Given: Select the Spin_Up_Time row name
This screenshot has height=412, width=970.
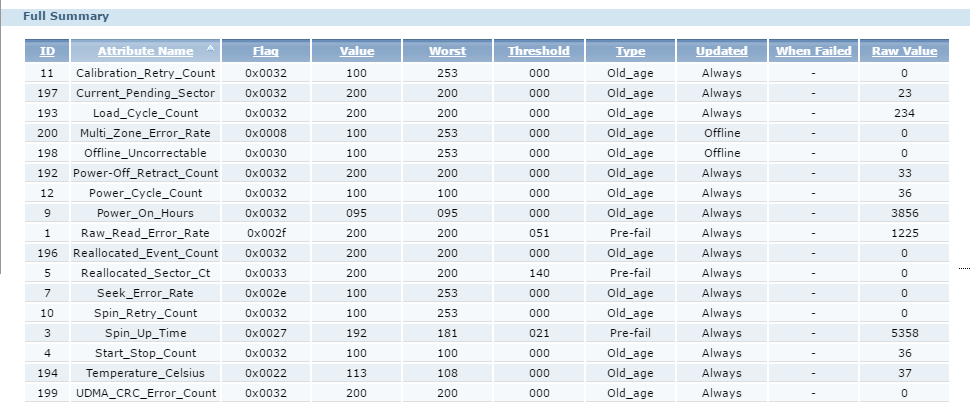Looking at the screenshot, I should pyautogui.click(x=146, y=333).
